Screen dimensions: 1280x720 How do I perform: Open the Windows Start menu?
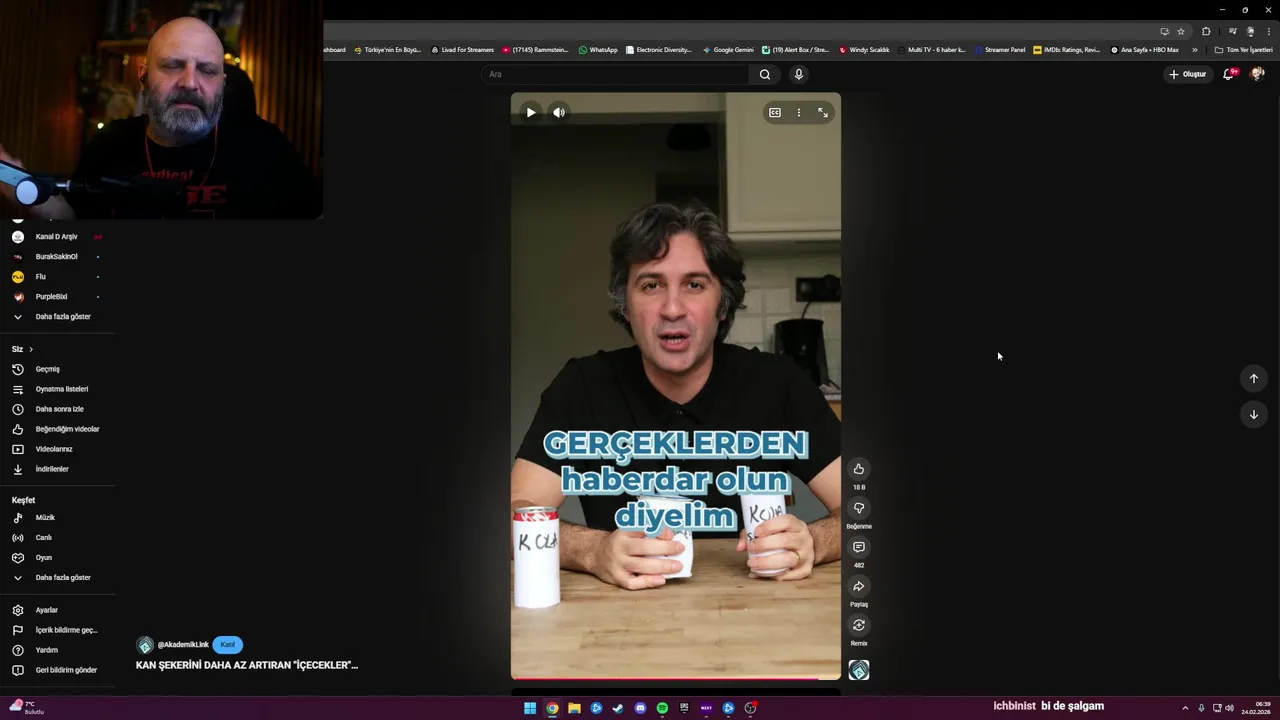pos(530,708)
